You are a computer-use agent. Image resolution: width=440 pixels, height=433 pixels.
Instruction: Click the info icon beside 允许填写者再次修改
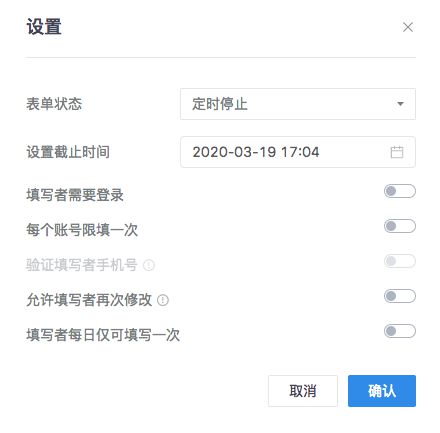click(x=163, y=300)
